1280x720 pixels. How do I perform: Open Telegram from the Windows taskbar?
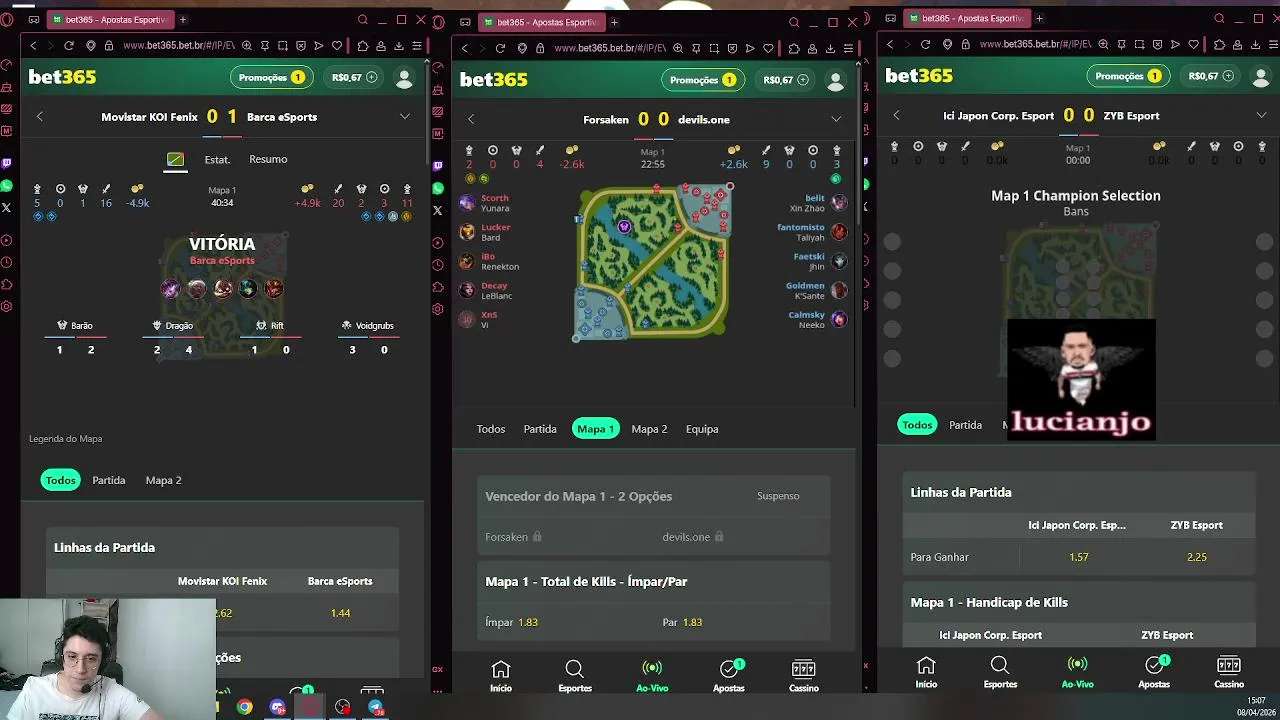[x=376, y=707]
